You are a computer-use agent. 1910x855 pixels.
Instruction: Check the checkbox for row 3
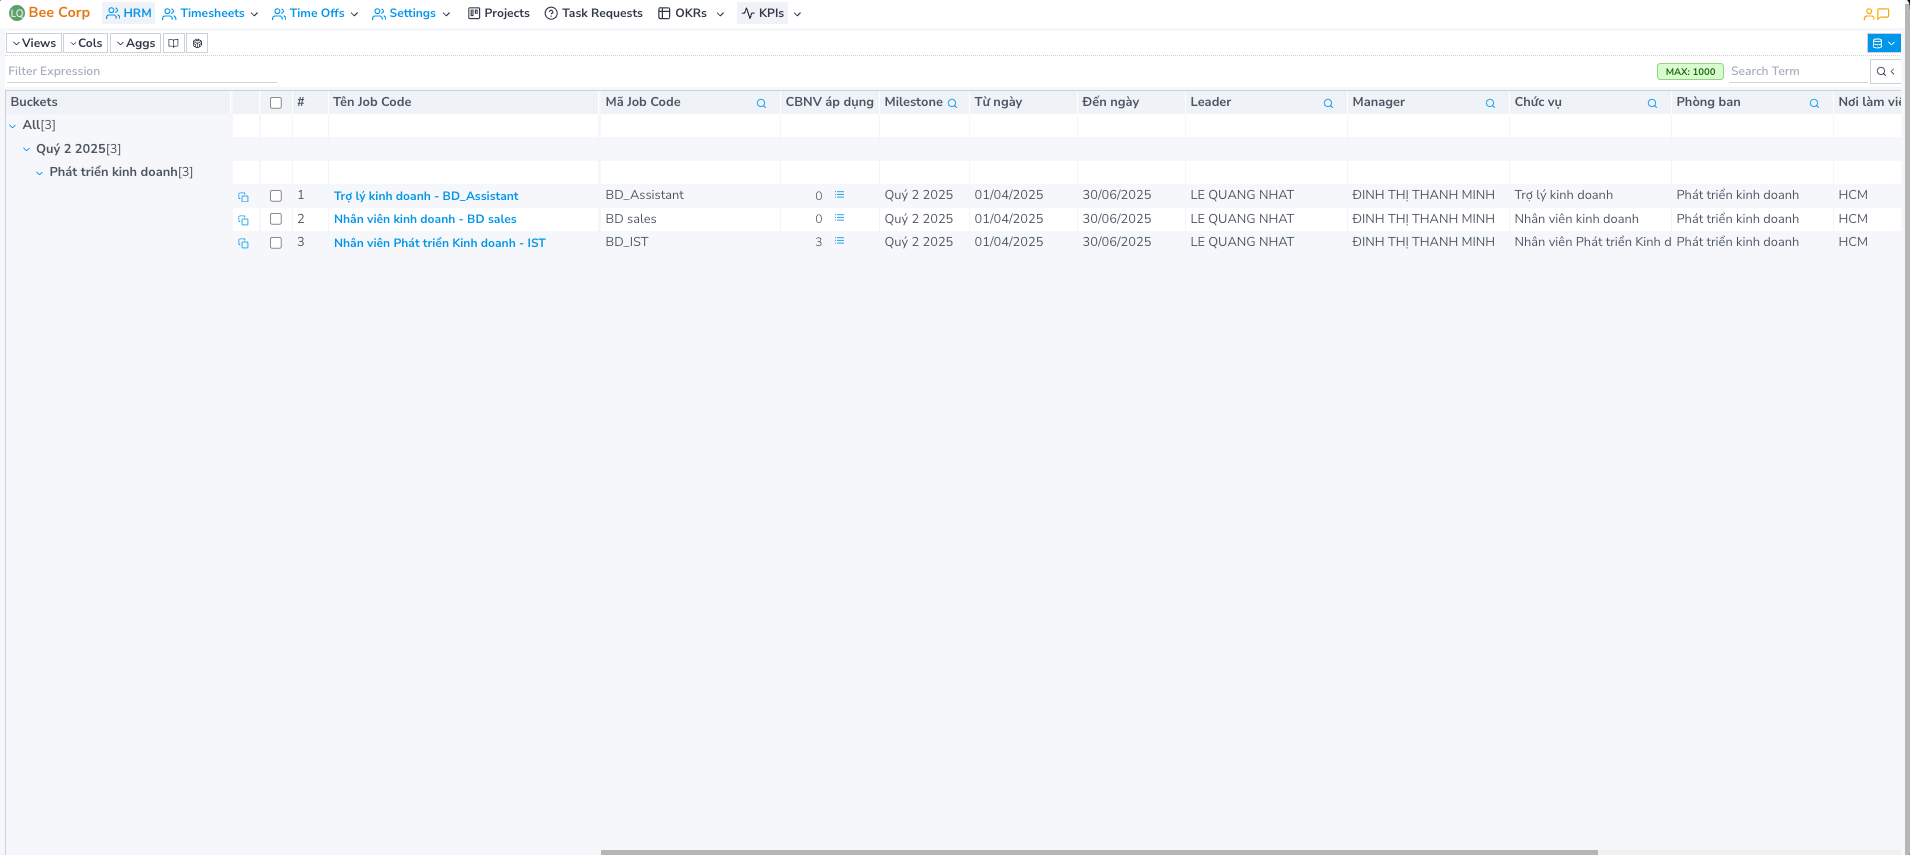[276, 243]
